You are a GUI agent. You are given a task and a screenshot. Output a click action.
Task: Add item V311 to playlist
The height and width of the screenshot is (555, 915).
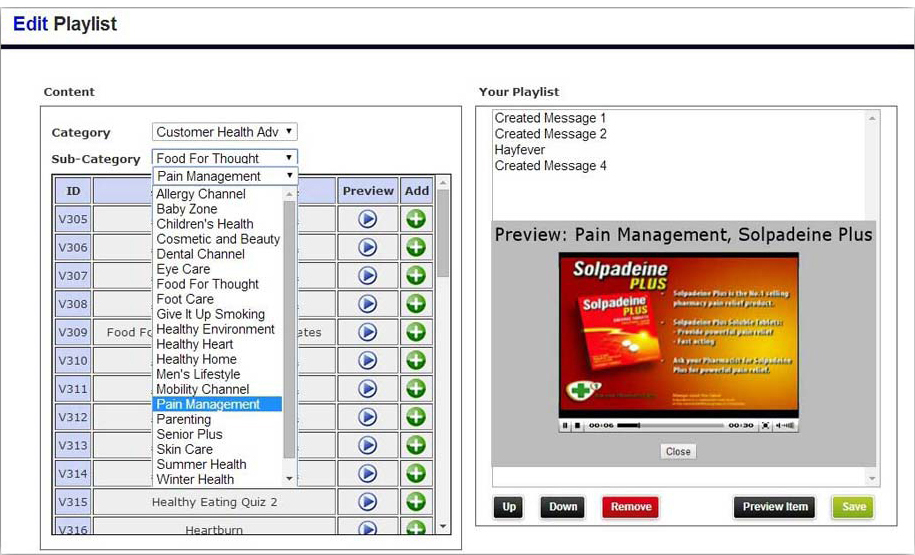click(415, 389)
